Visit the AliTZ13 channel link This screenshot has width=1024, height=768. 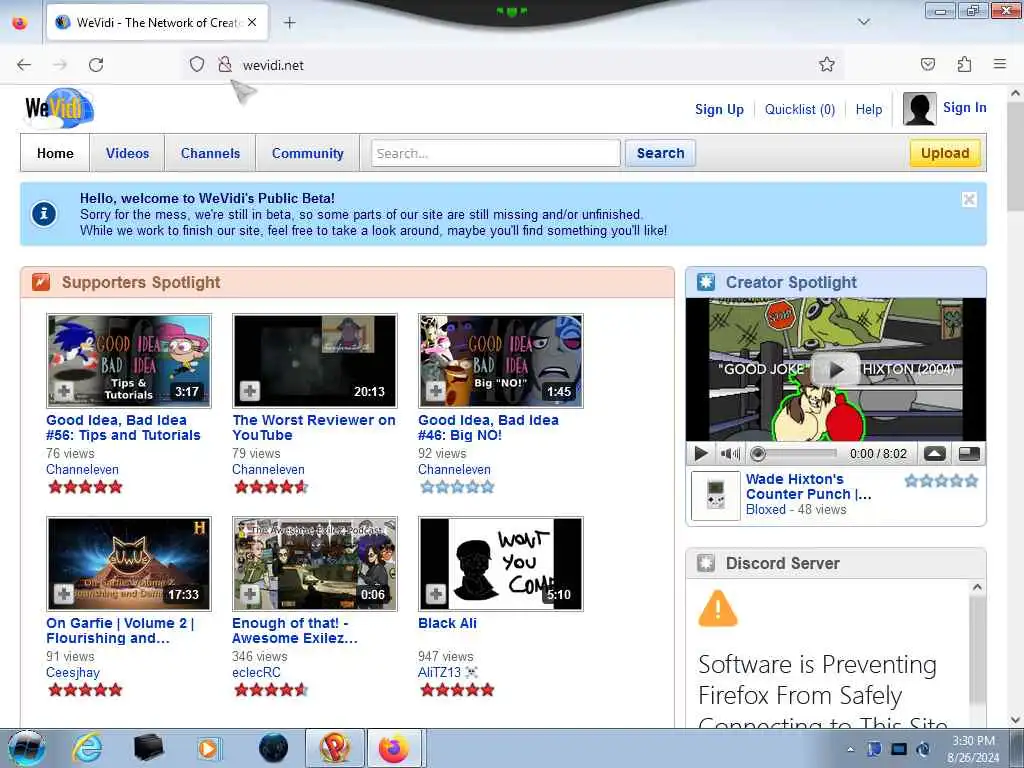point(440,673)
